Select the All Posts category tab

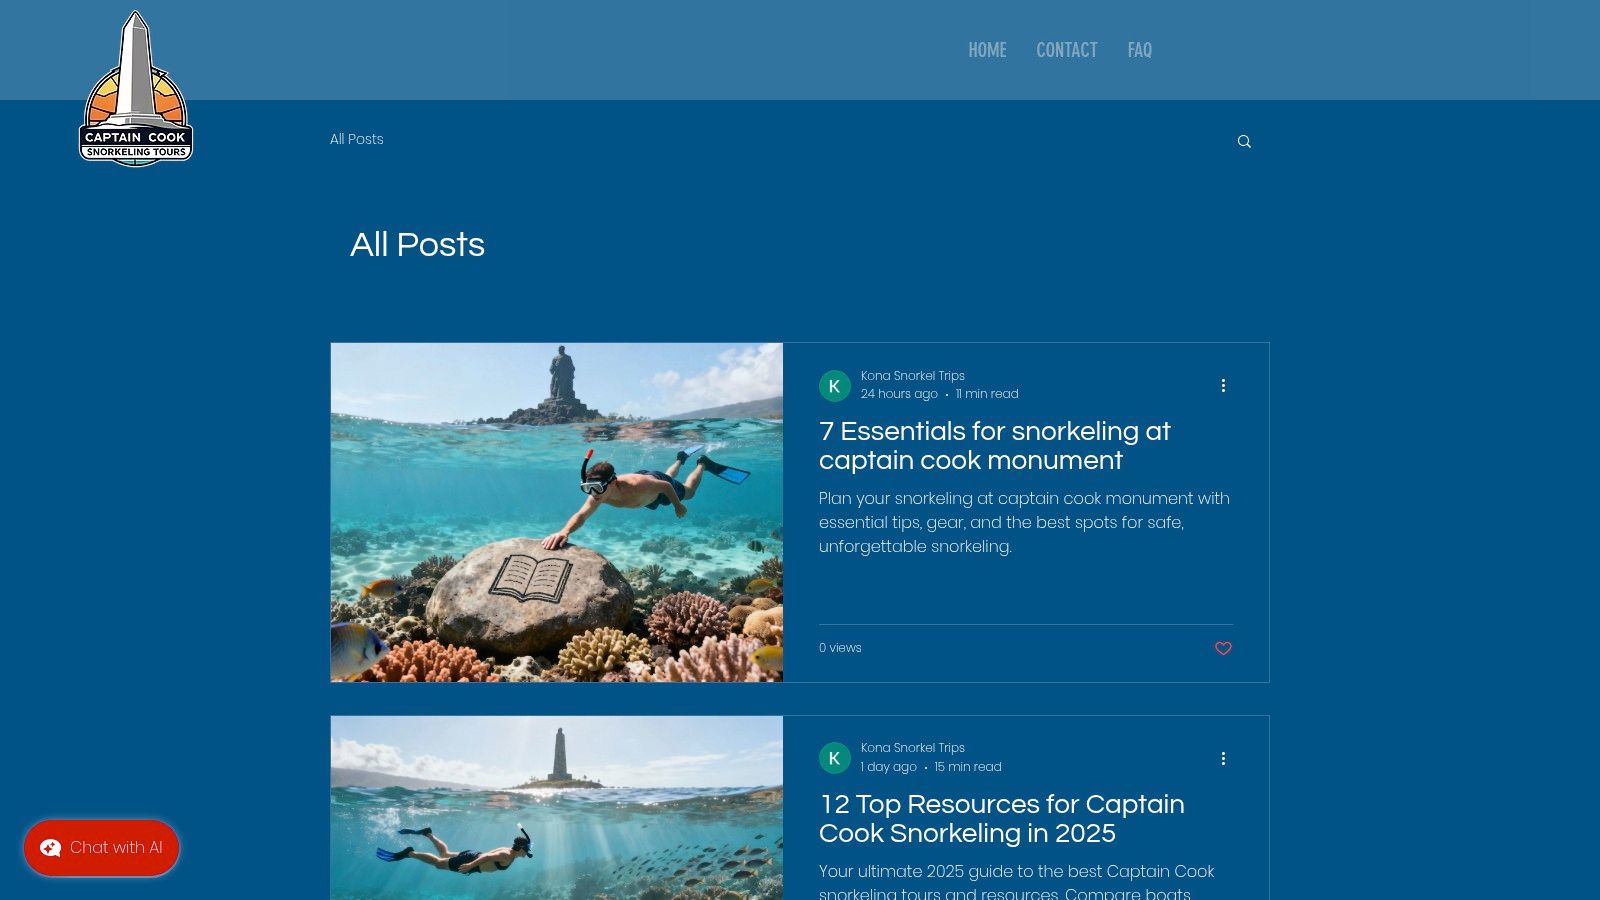click(x=357, y=139)
